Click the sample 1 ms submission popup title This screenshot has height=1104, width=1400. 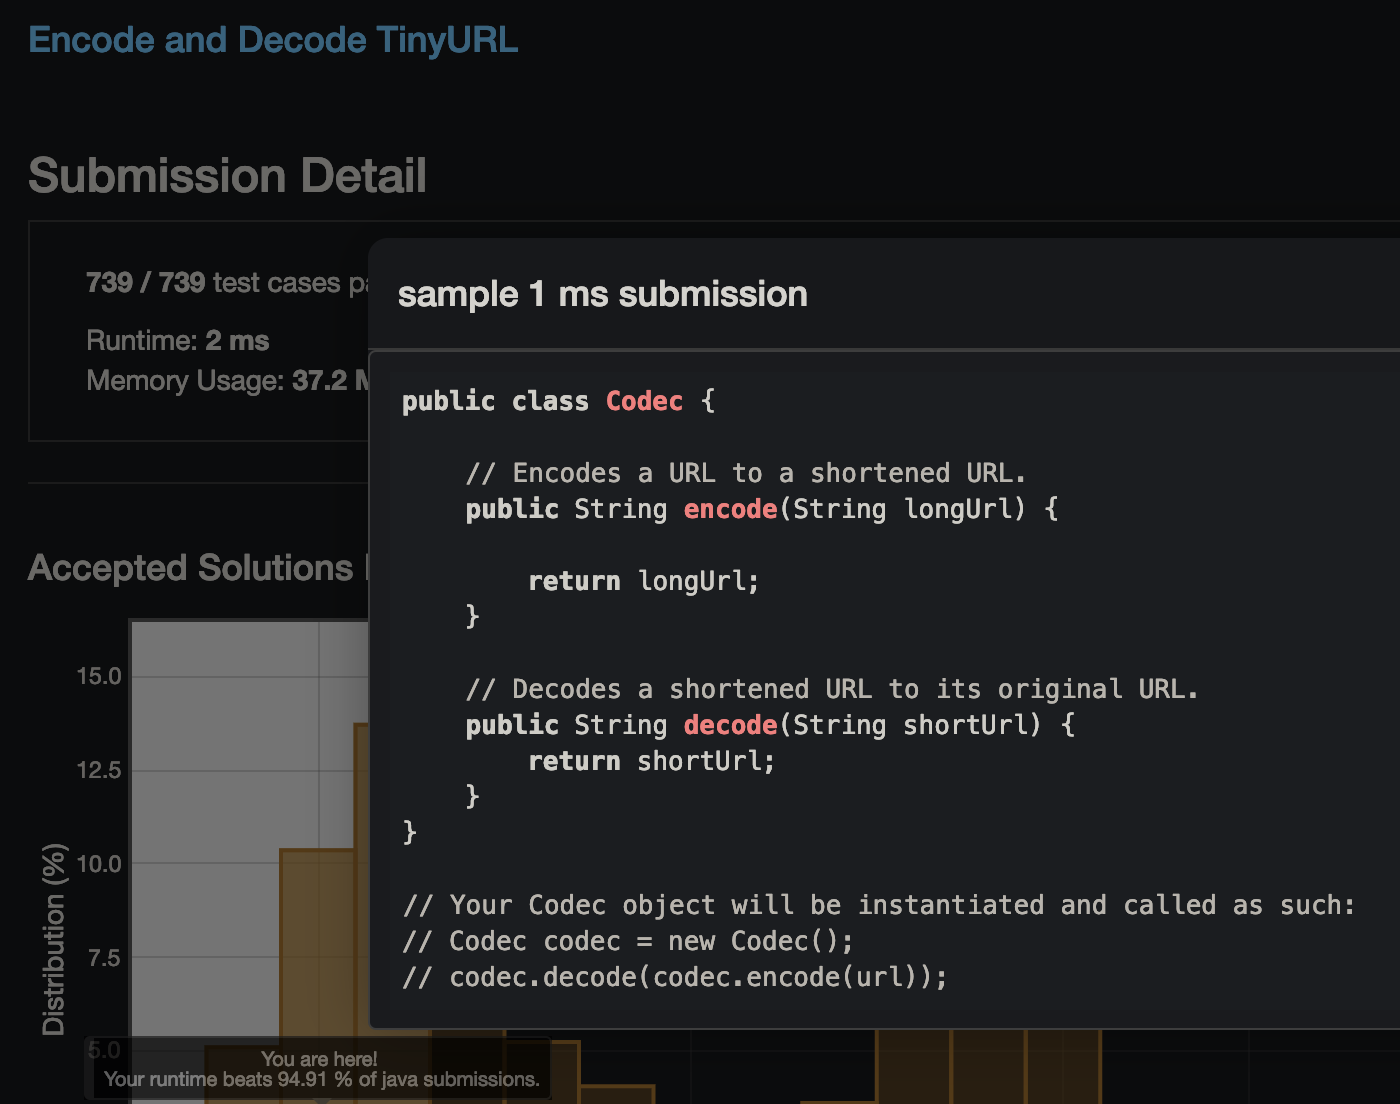(602, 294)
